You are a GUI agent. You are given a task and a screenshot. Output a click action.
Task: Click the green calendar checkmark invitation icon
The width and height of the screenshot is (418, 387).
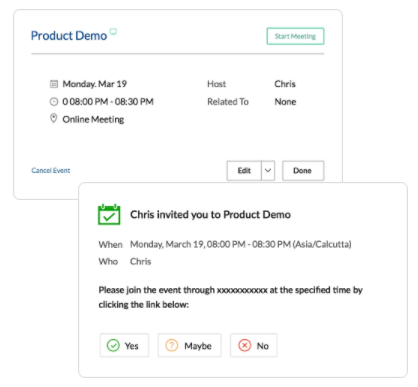click(x=109, y=214)
